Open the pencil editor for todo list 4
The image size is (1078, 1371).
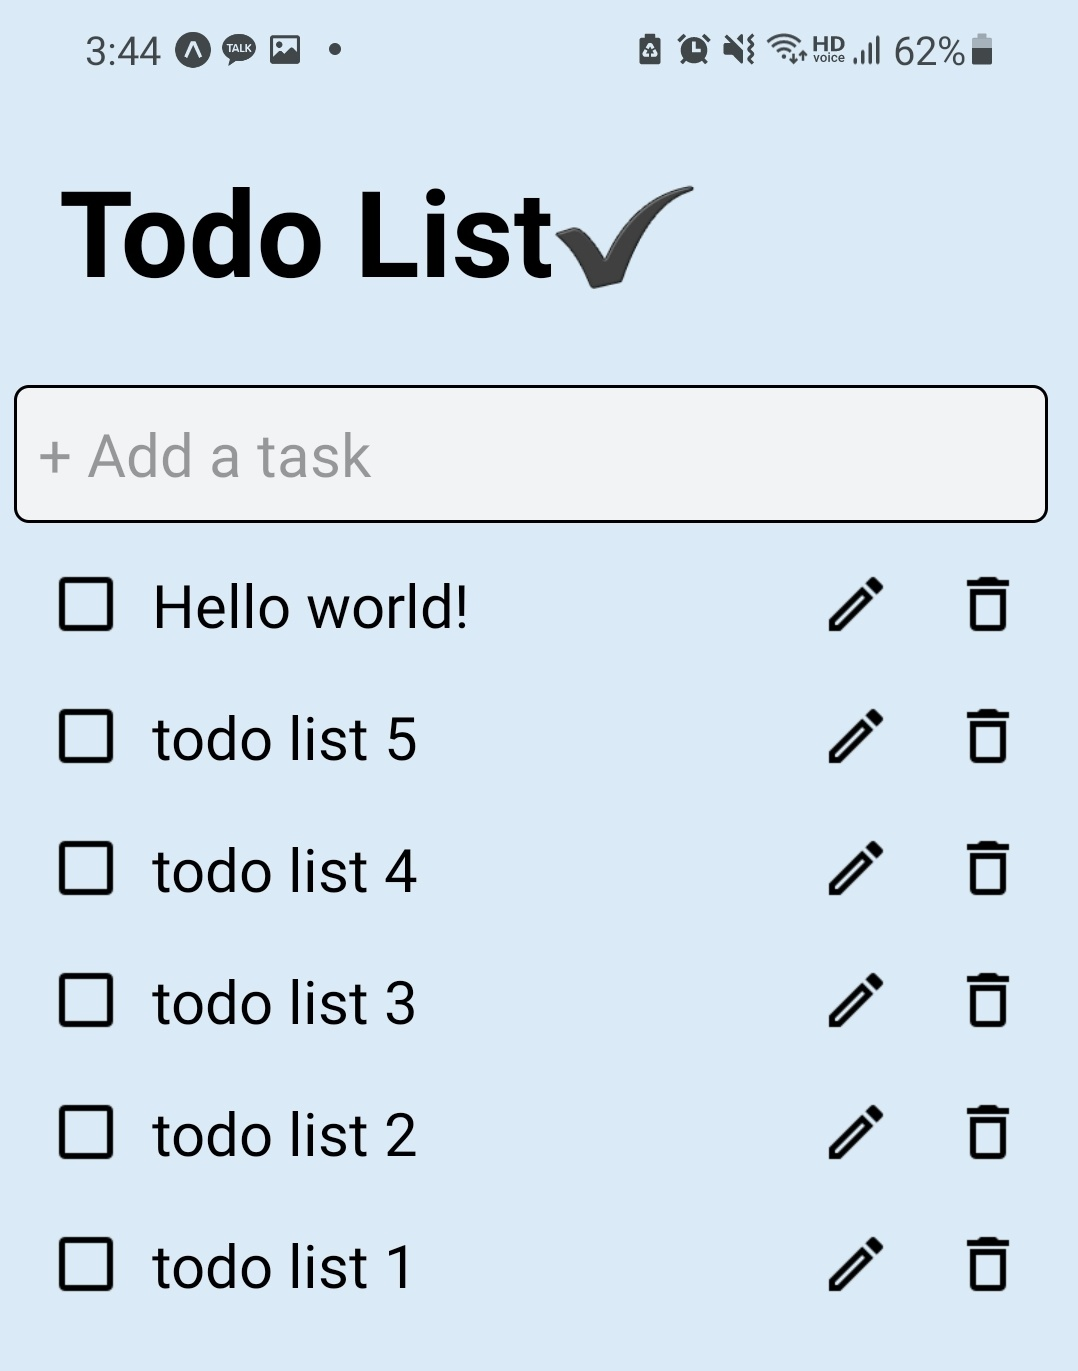854,870
